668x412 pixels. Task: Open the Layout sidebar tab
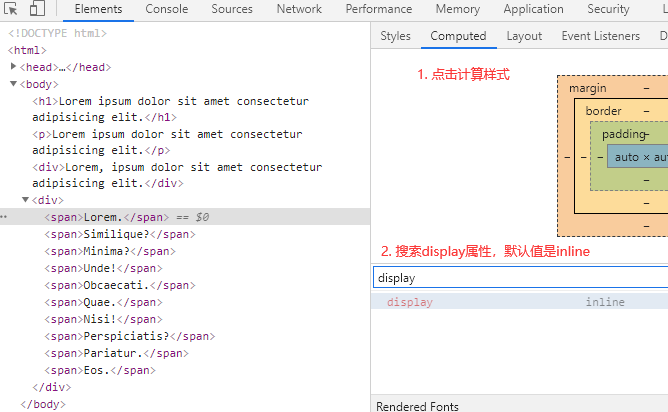[524, 36]
